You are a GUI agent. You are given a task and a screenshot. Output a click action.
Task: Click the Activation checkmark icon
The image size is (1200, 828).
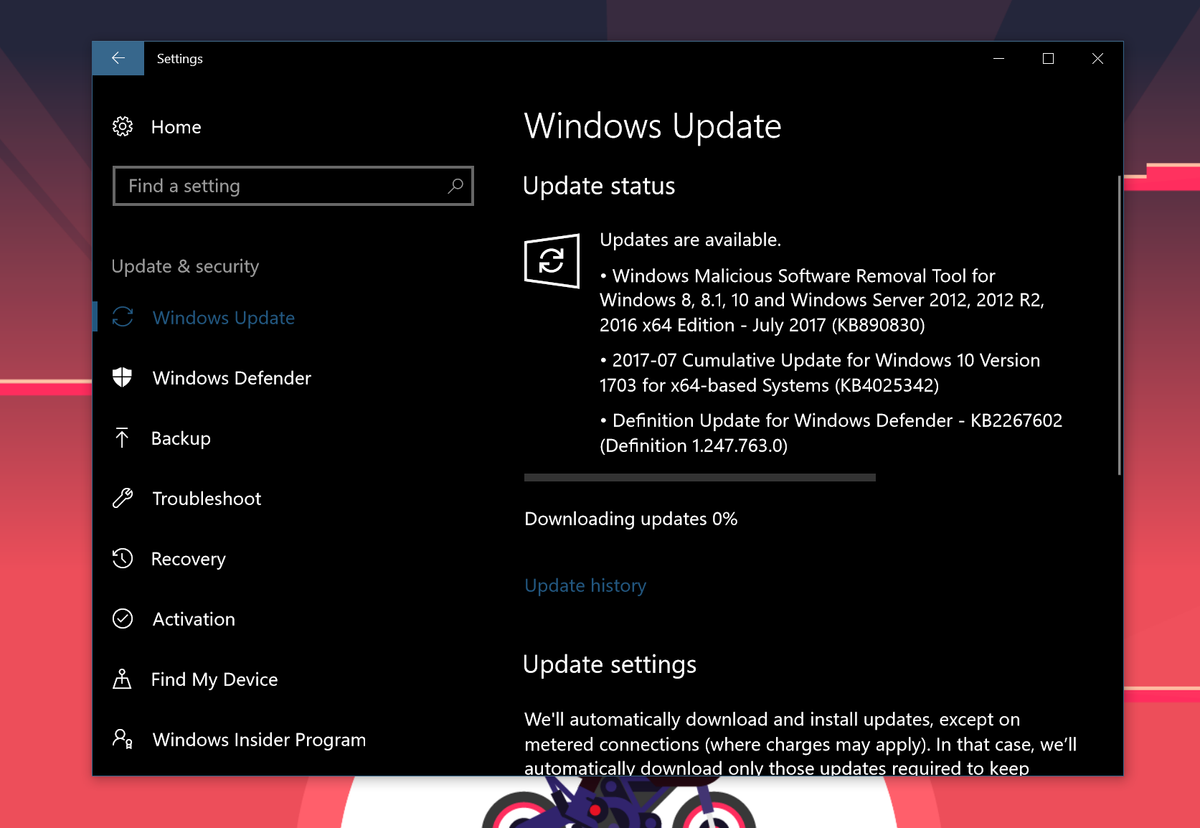coord(121,618)
